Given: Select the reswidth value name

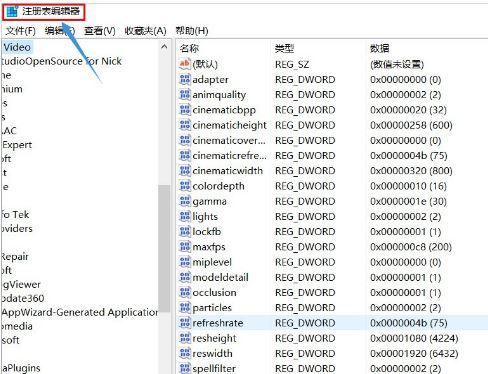Looking at the screenshot, I should point(212,353).
